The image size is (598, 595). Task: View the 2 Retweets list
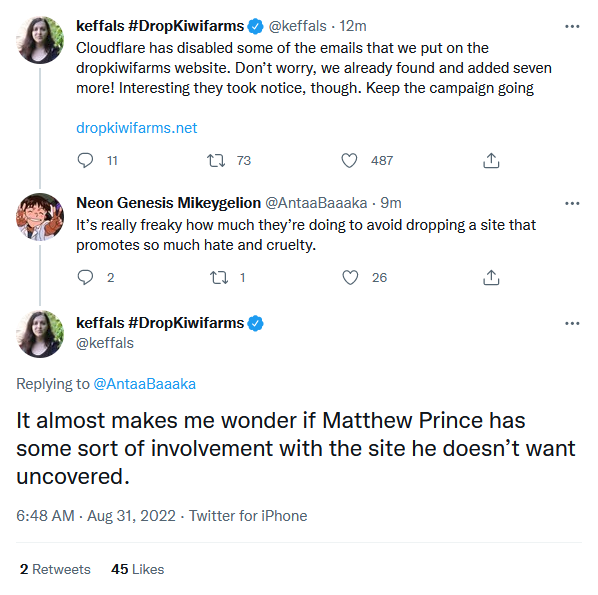(x=55, y=569)
